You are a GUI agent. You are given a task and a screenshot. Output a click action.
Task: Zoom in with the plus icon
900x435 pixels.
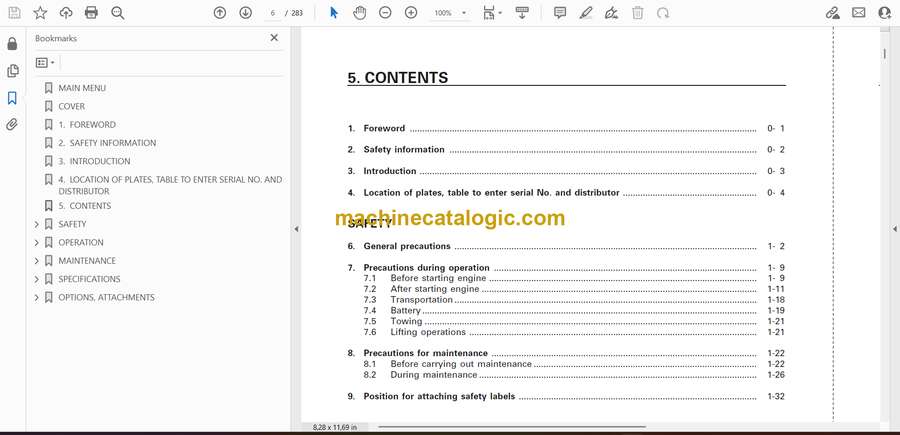click(x=411, y=13)
